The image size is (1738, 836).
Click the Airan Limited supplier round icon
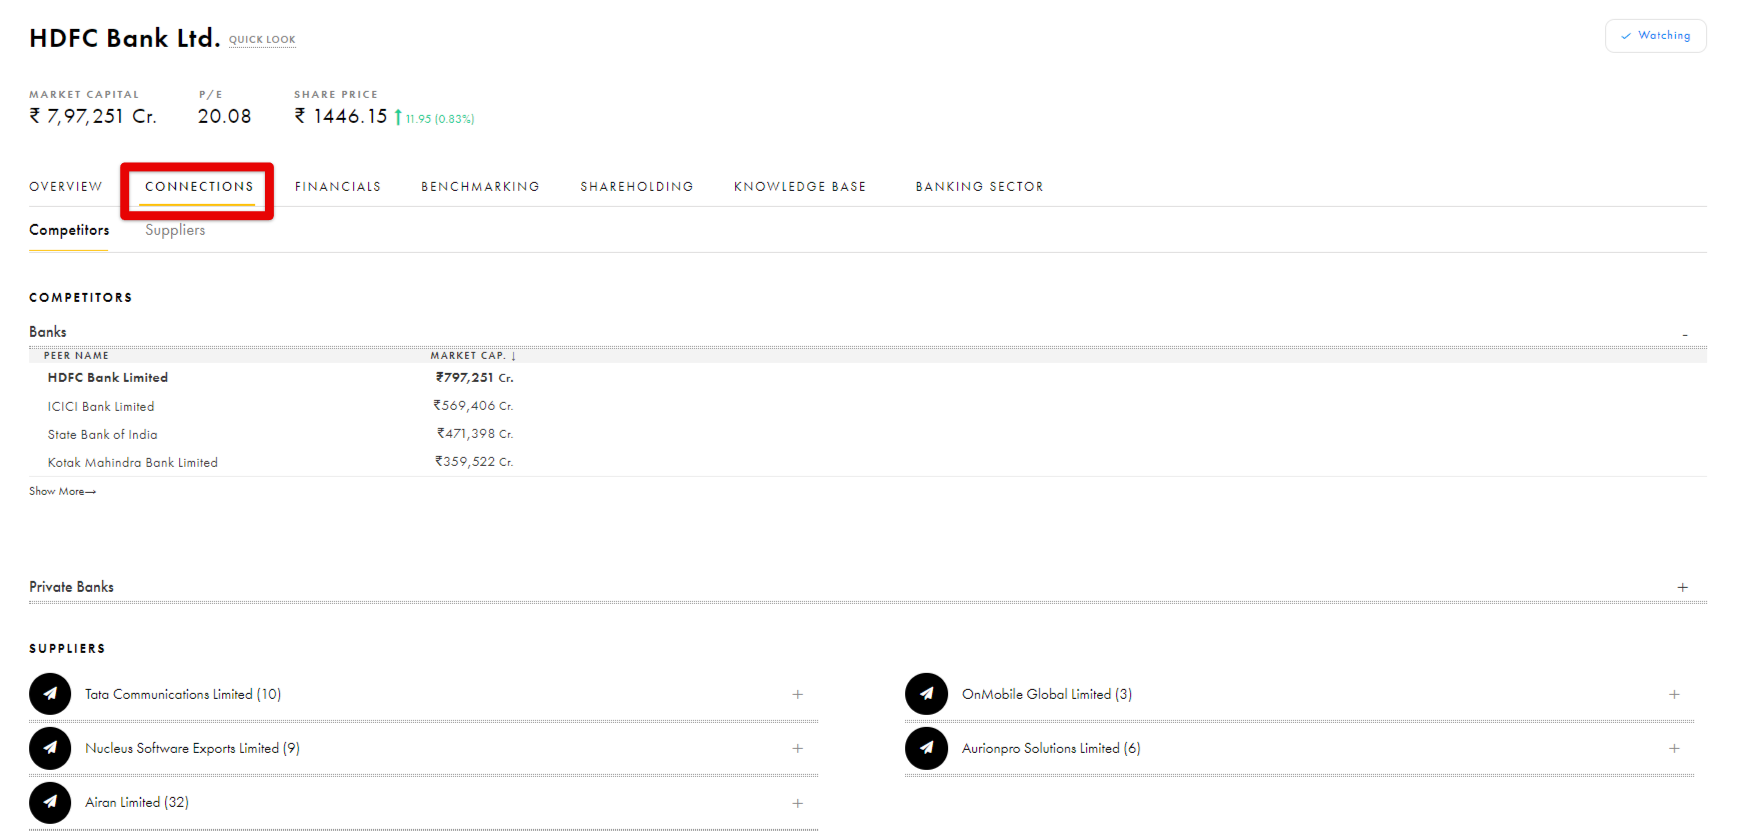[50, 802]
